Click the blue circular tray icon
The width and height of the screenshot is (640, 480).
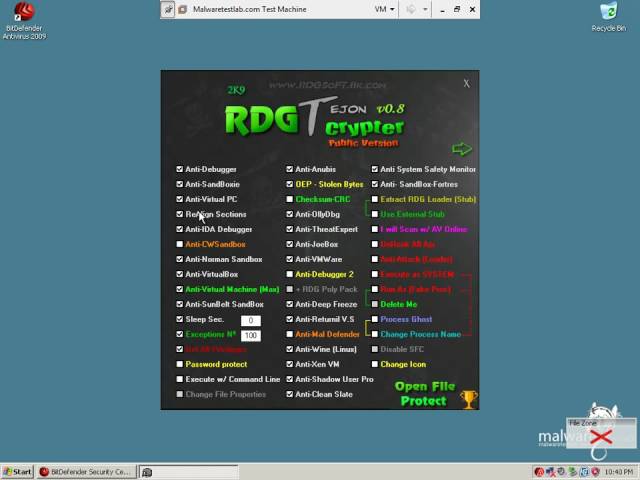click(584, 472)
